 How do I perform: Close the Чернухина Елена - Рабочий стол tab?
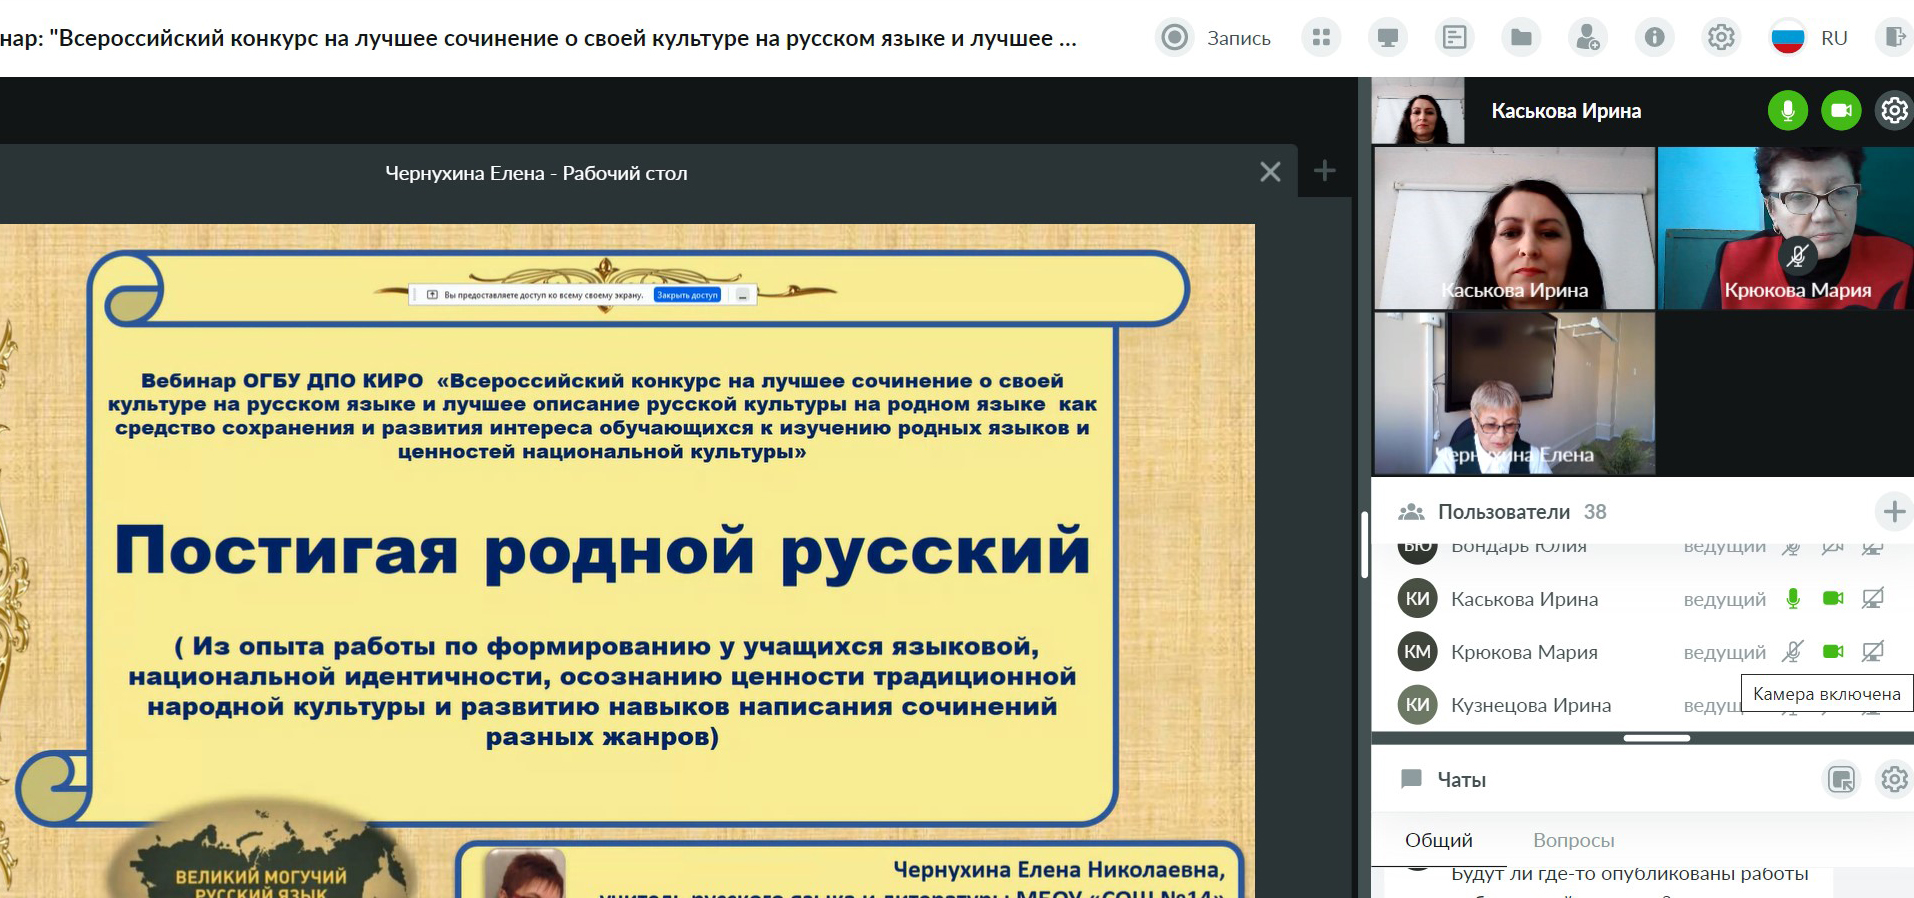[1270, 172]
